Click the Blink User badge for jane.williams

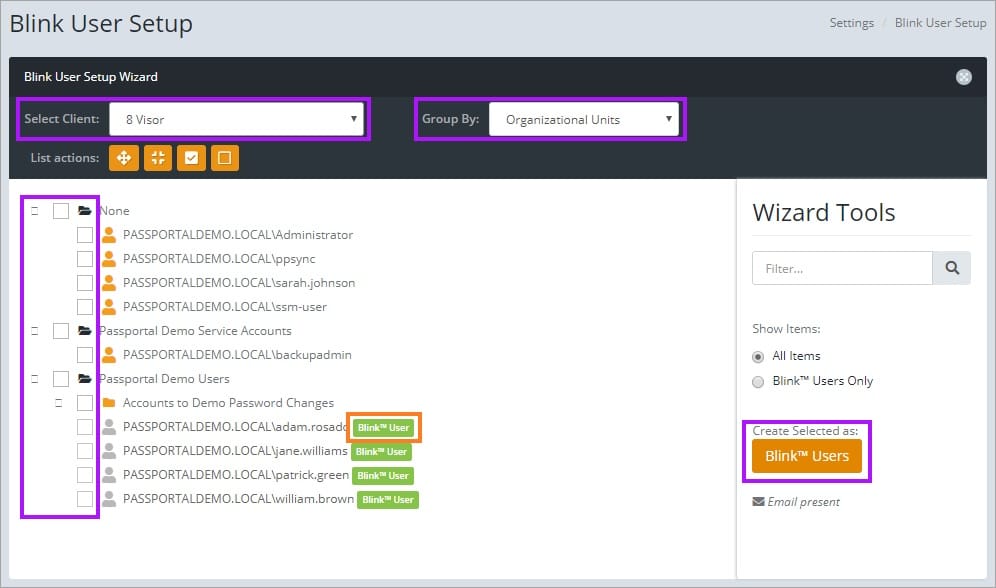381,452
